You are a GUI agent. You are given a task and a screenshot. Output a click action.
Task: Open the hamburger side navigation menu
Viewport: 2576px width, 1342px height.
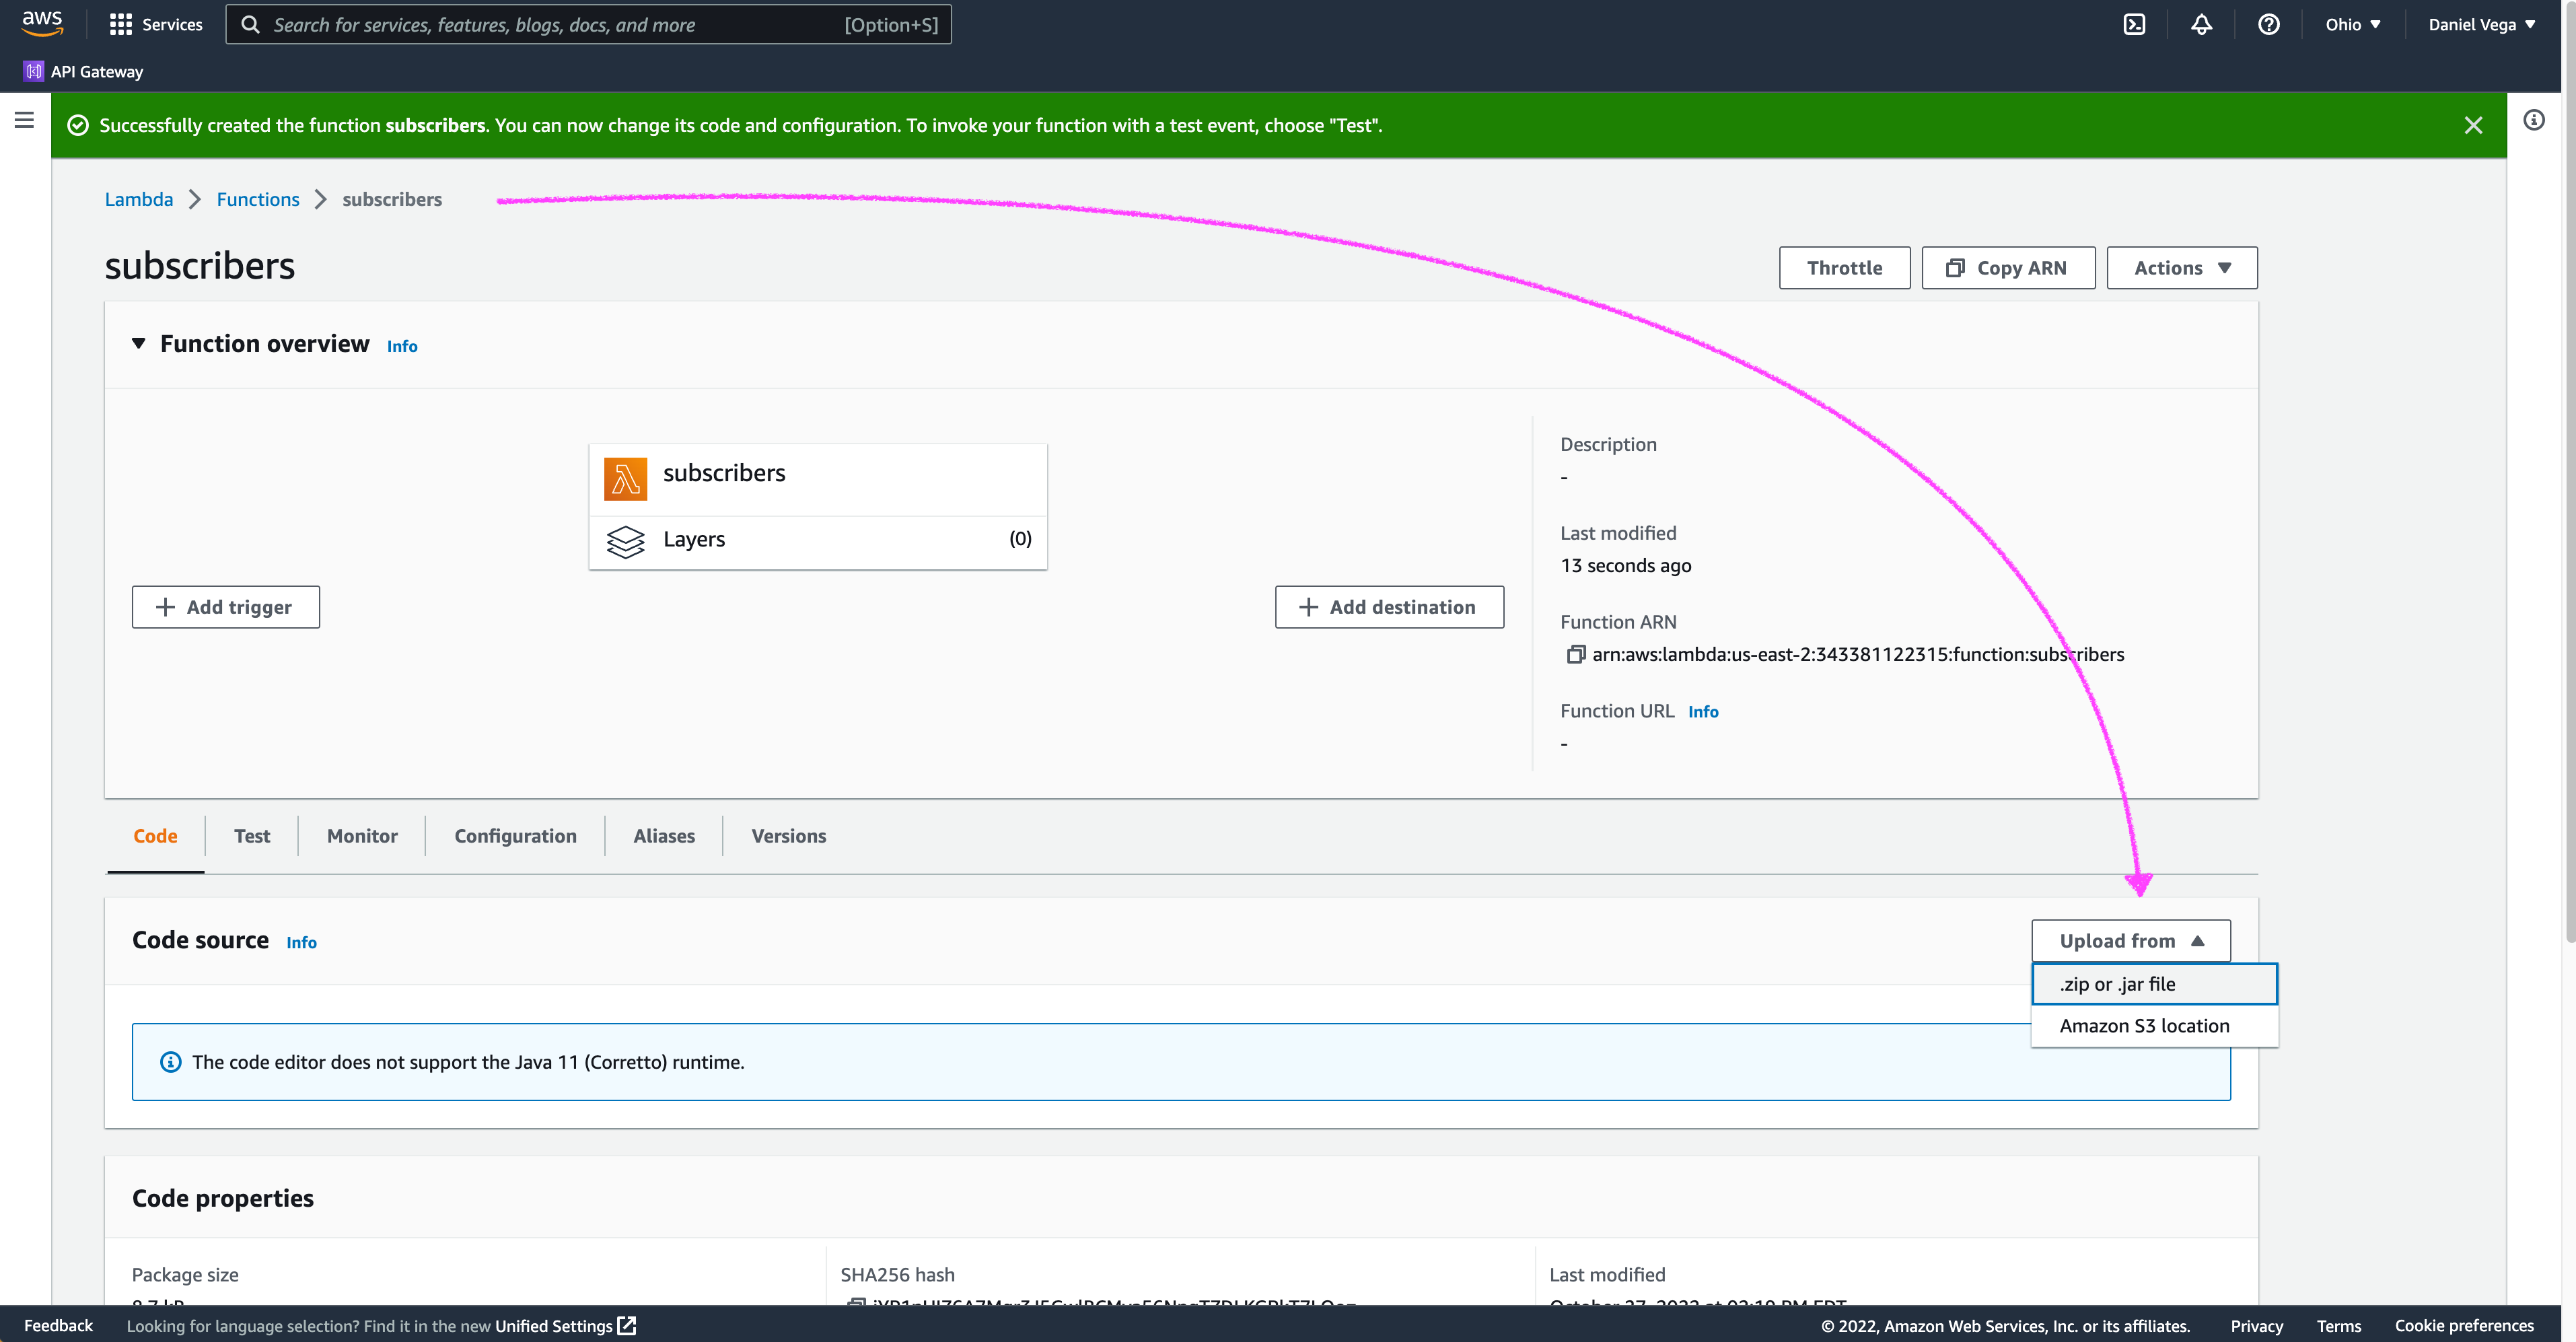25,120
